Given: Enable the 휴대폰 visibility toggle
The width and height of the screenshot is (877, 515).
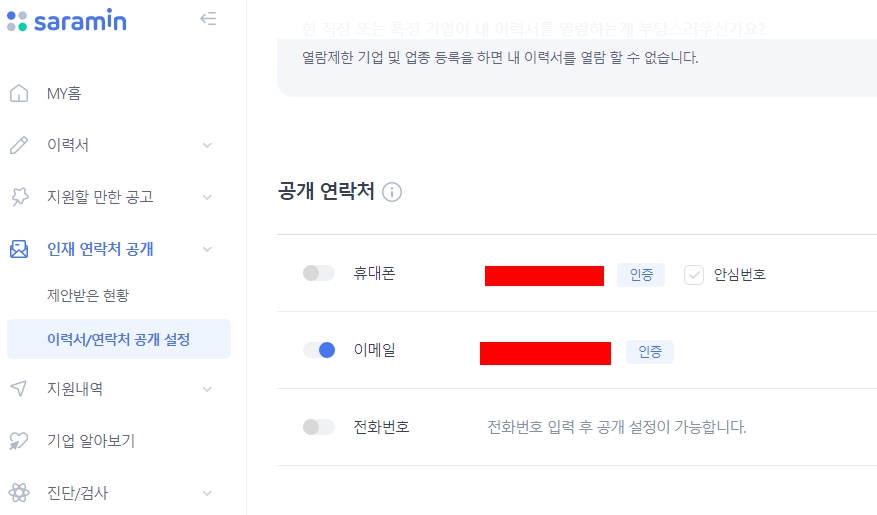Looking at the screenshot, I should click(319, 273).
